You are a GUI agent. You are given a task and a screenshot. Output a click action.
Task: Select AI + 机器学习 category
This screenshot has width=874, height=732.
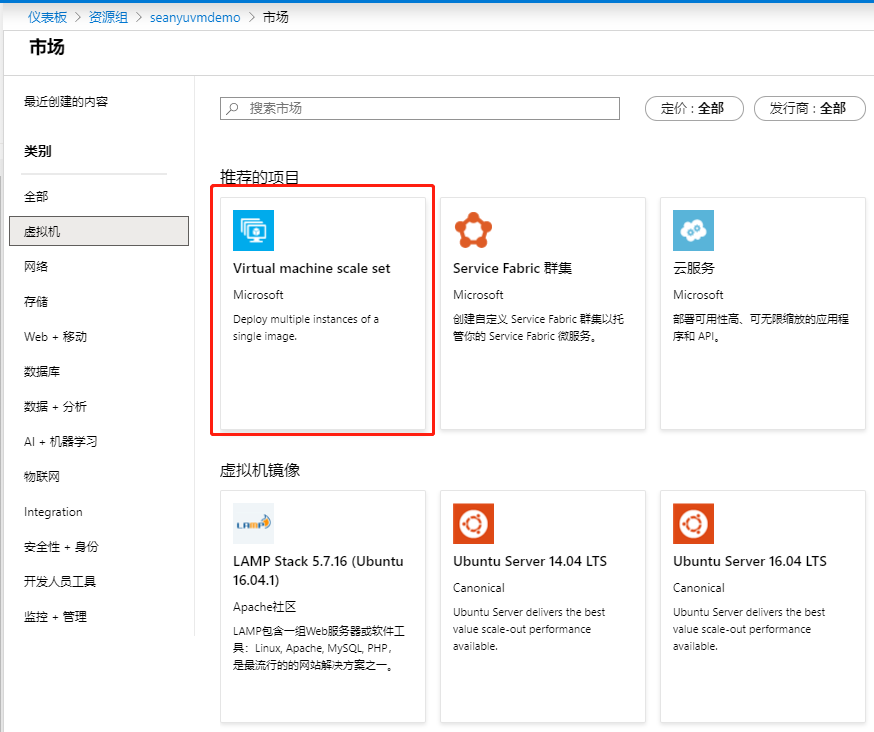coord(61,441)
